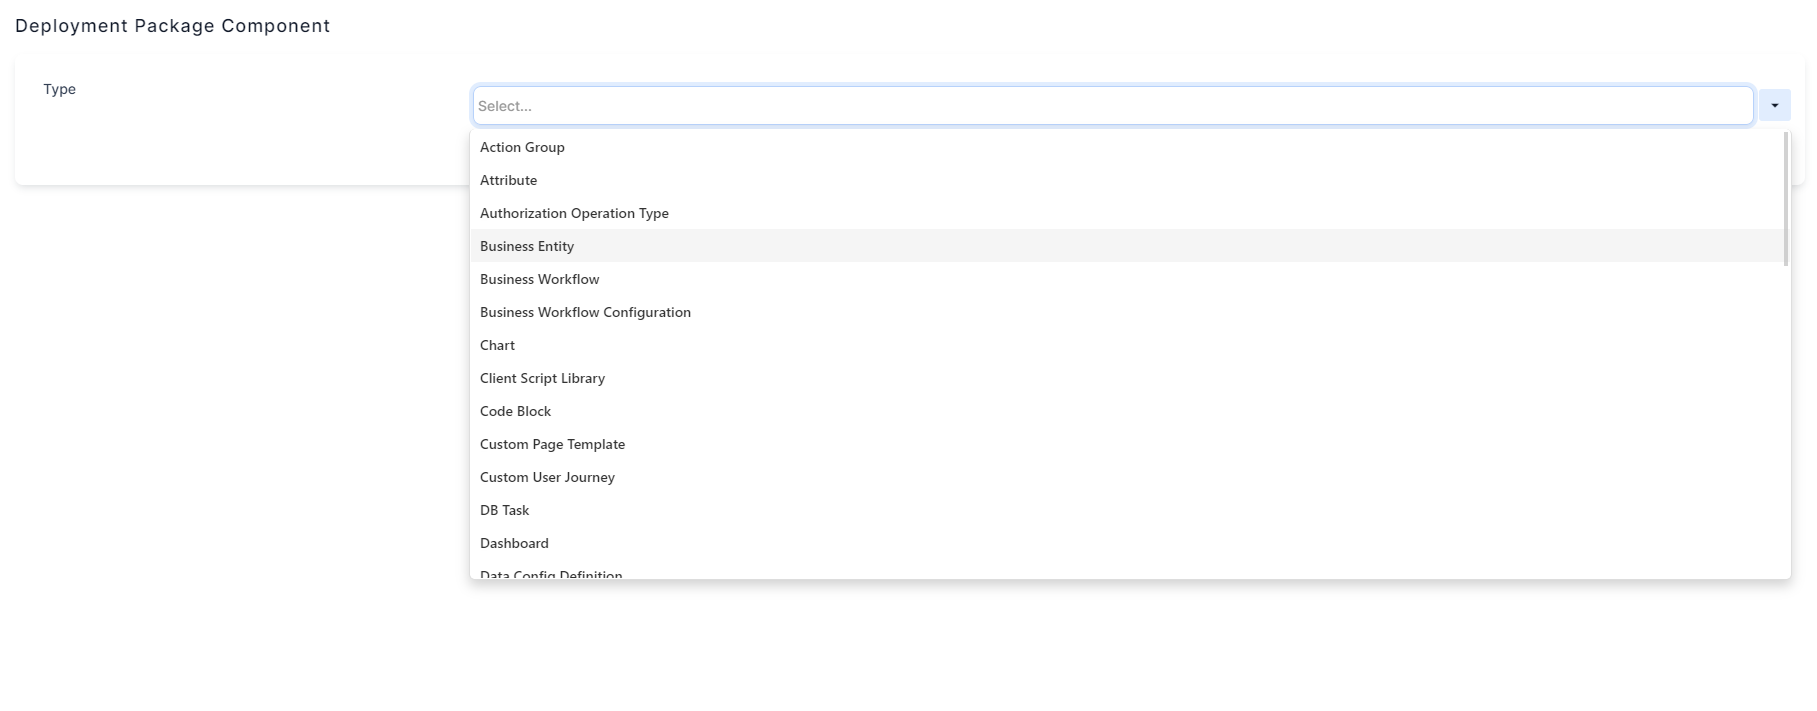Select Business Entity from the dropdown
The height and width of the screenshot is (711, 1817).
(527, 246)
